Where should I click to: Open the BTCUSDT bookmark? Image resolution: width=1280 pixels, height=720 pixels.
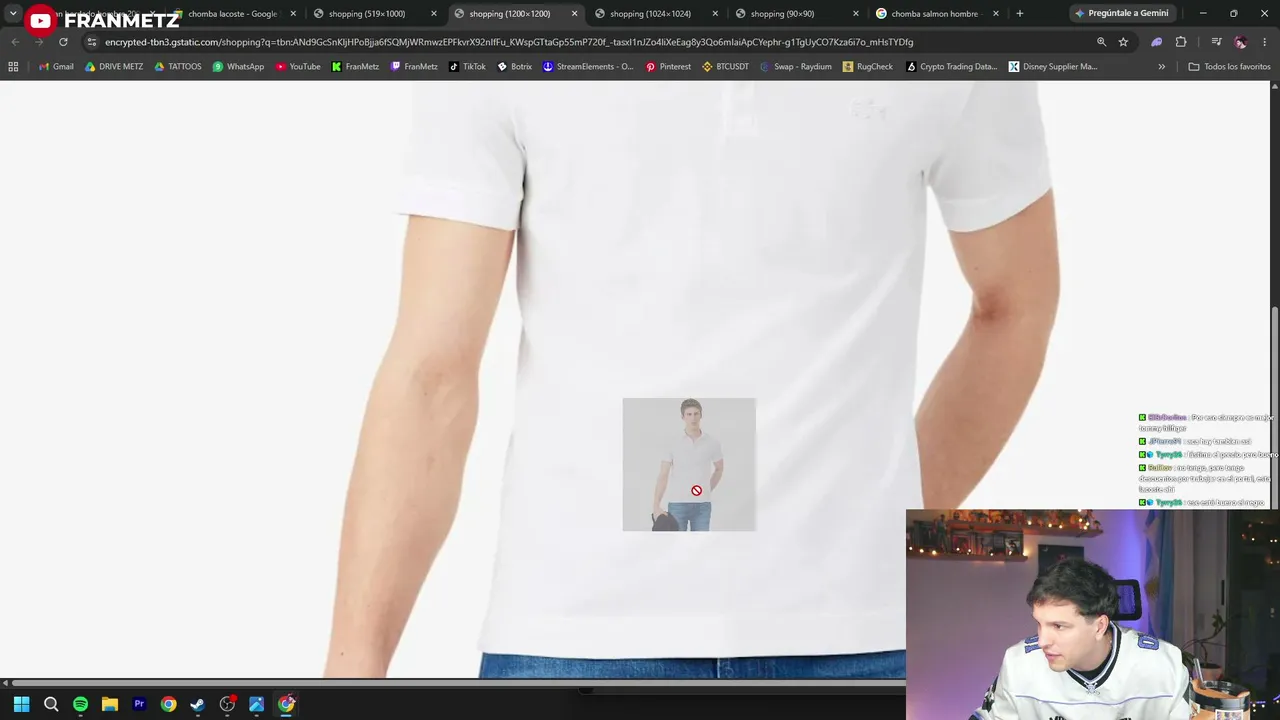click(726, 67)
